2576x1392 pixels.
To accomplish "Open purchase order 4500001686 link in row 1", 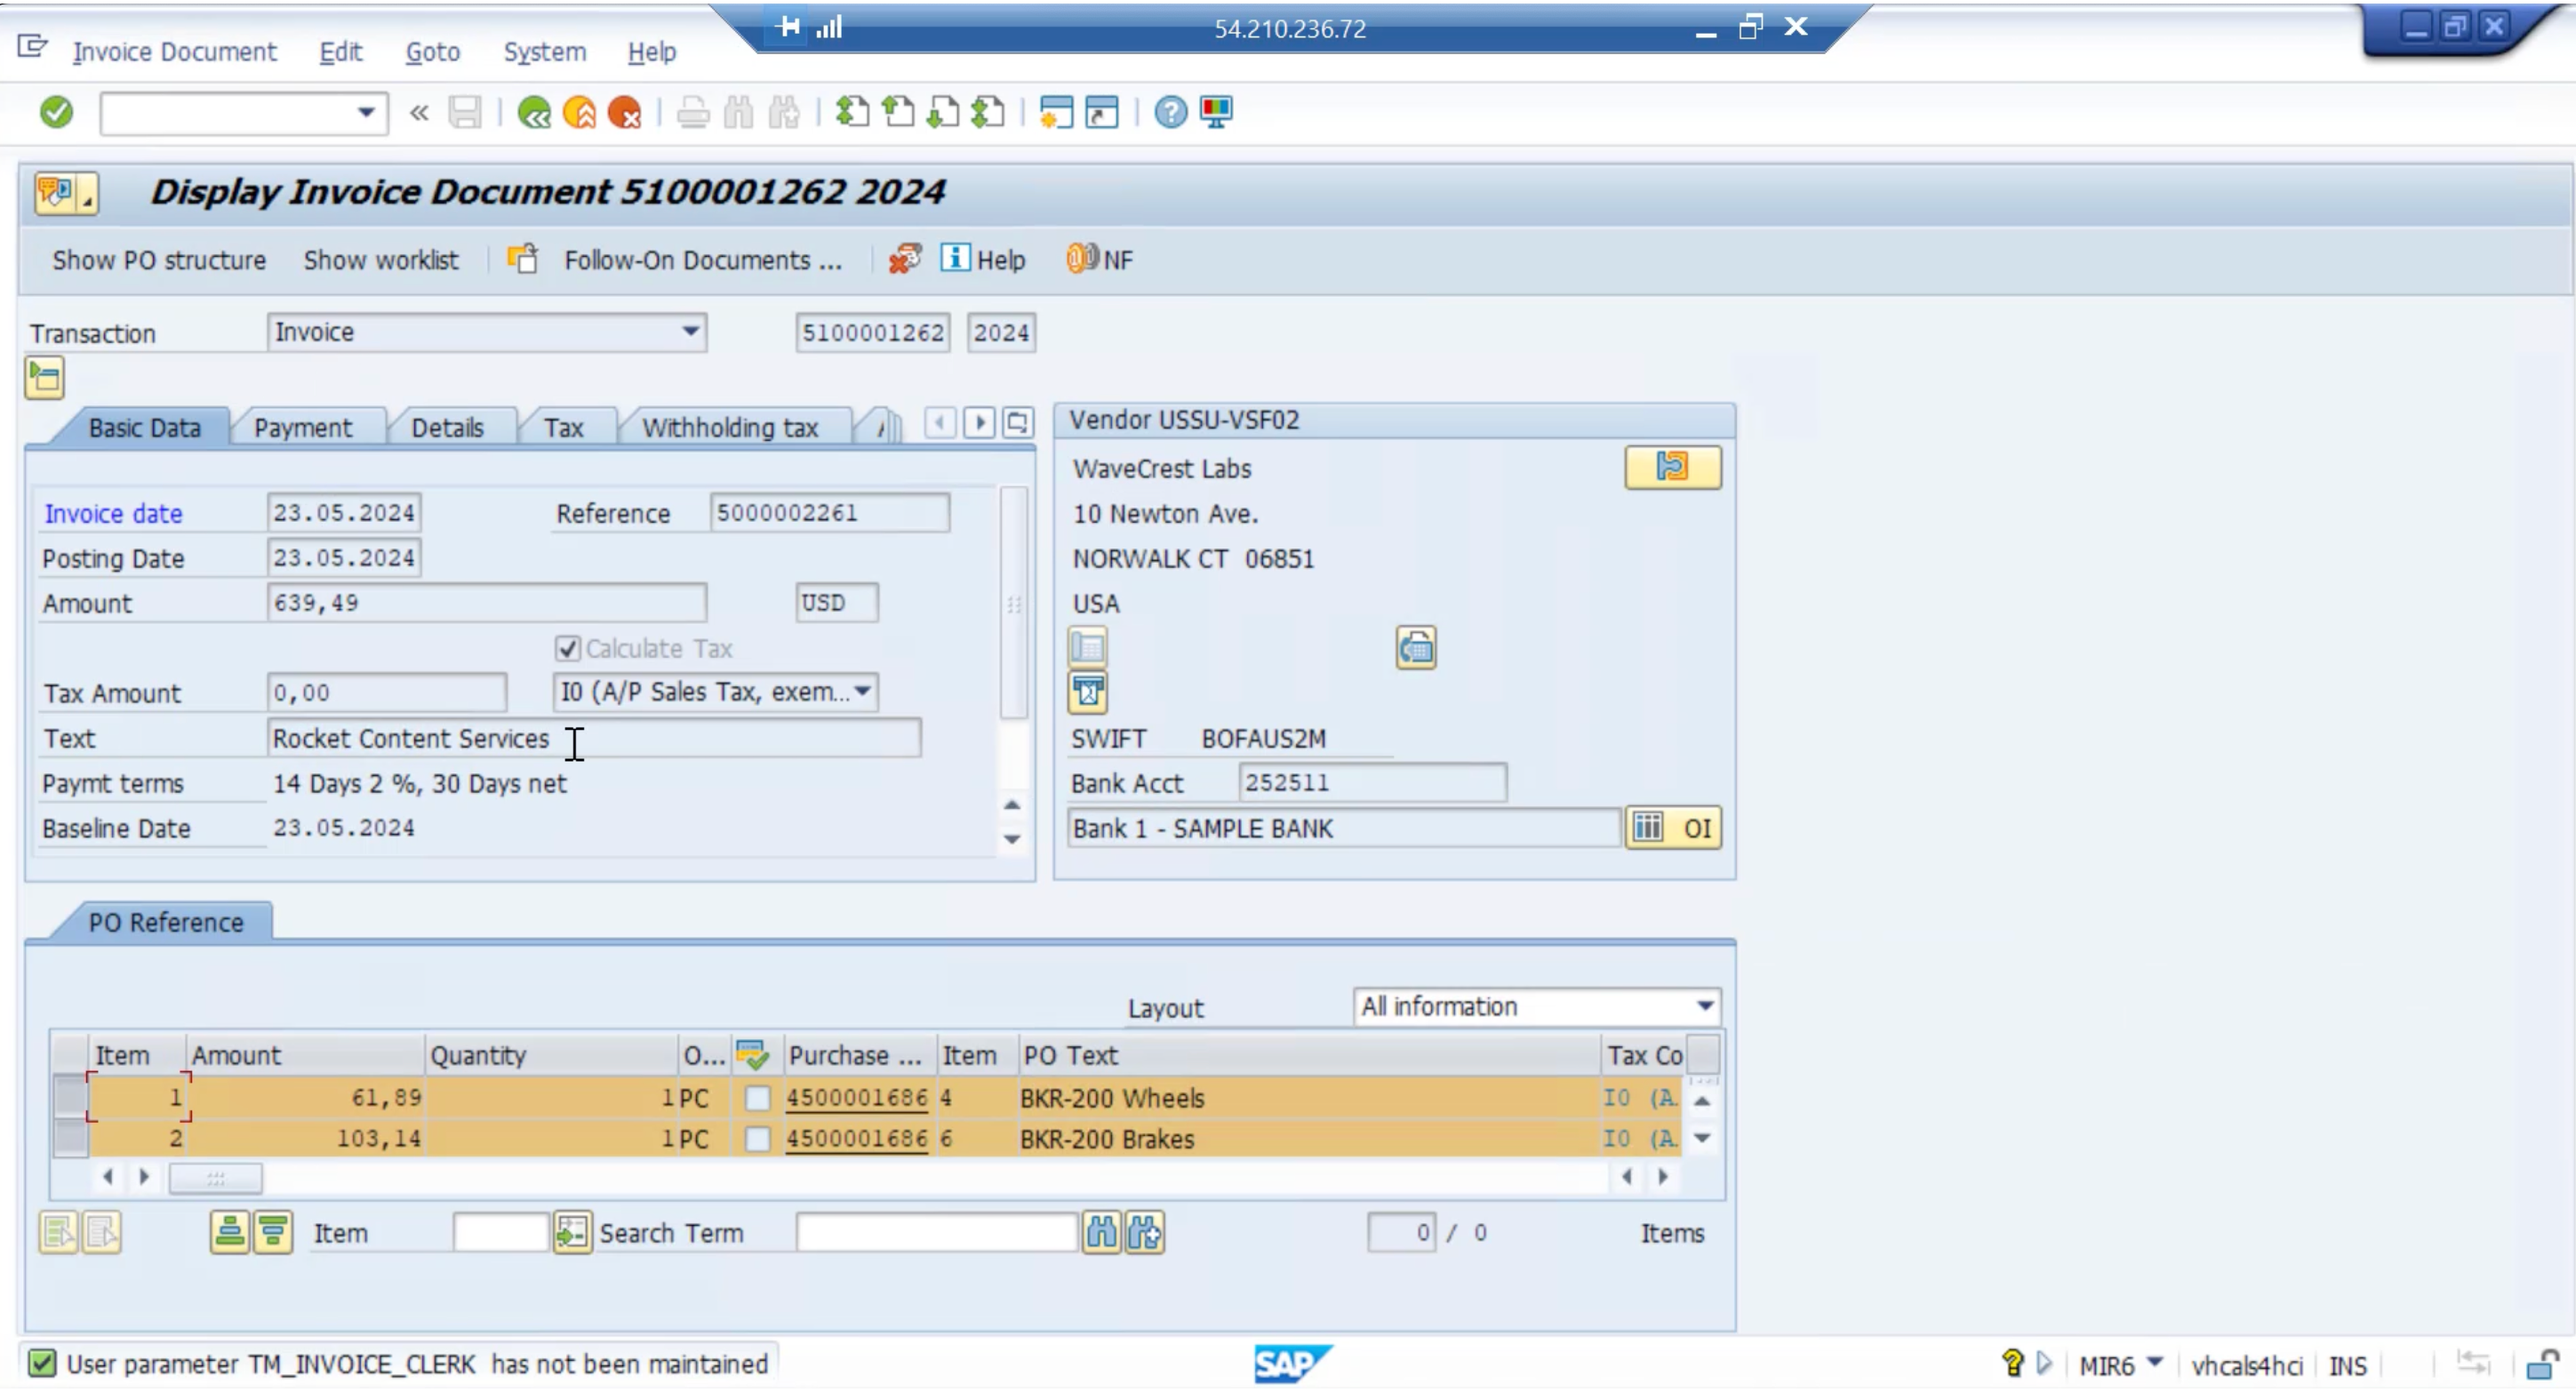I will (x=856, y=1098).
